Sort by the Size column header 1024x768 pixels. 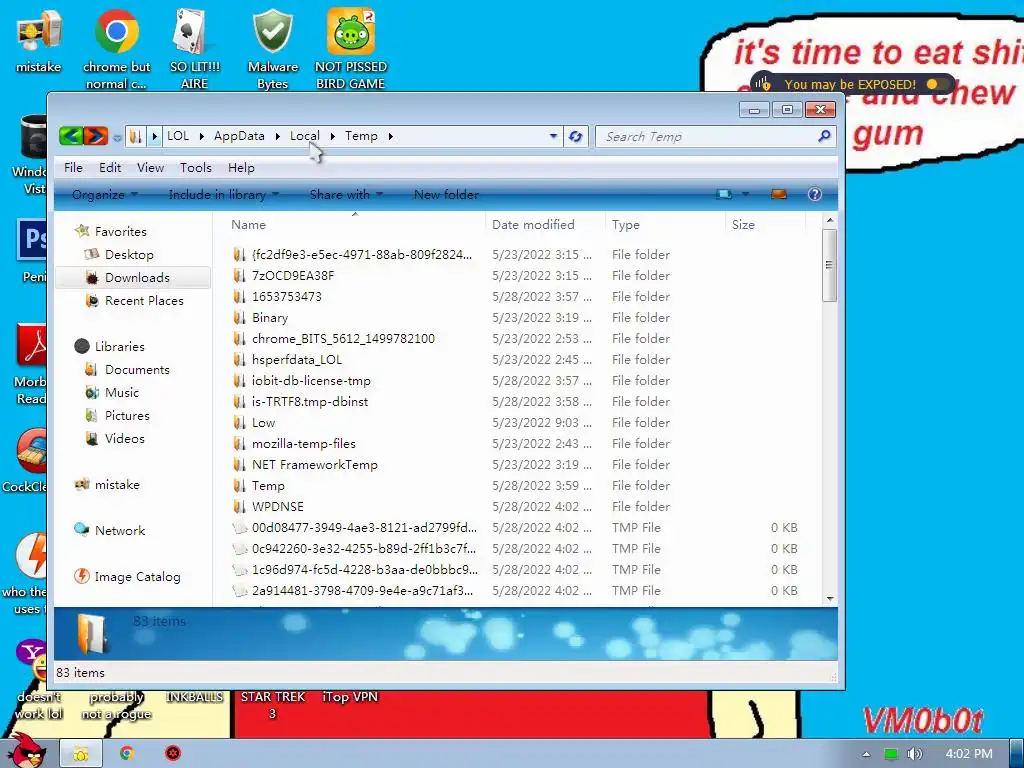pyautogui.click(x=765, y=225)
